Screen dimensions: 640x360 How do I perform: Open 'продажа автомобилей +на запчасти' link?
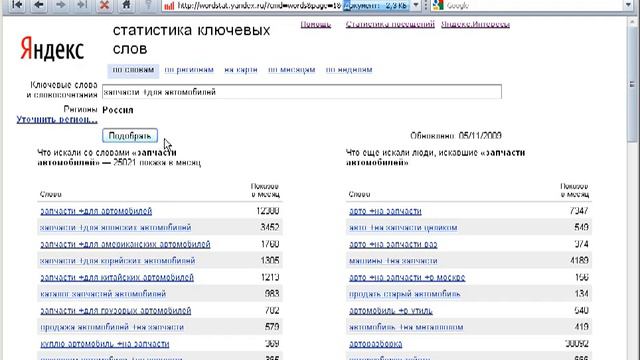112,327
